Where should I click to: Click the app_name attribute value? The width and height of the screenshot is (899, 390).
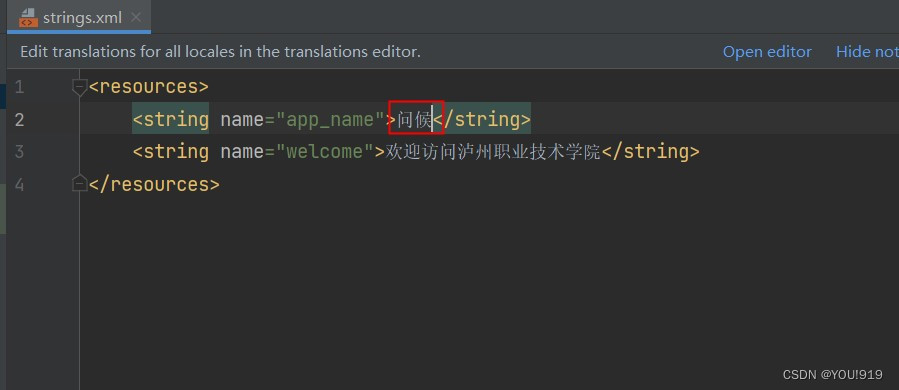(x=330, y=120)
